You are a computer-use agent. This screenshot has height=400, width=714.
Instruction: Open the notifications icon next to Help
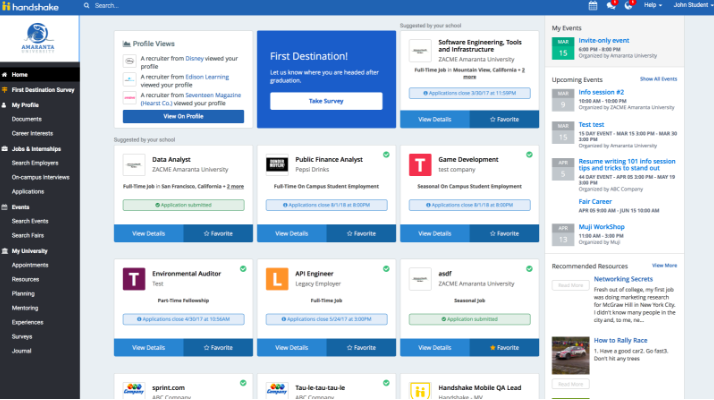click(x=628, y=5)
